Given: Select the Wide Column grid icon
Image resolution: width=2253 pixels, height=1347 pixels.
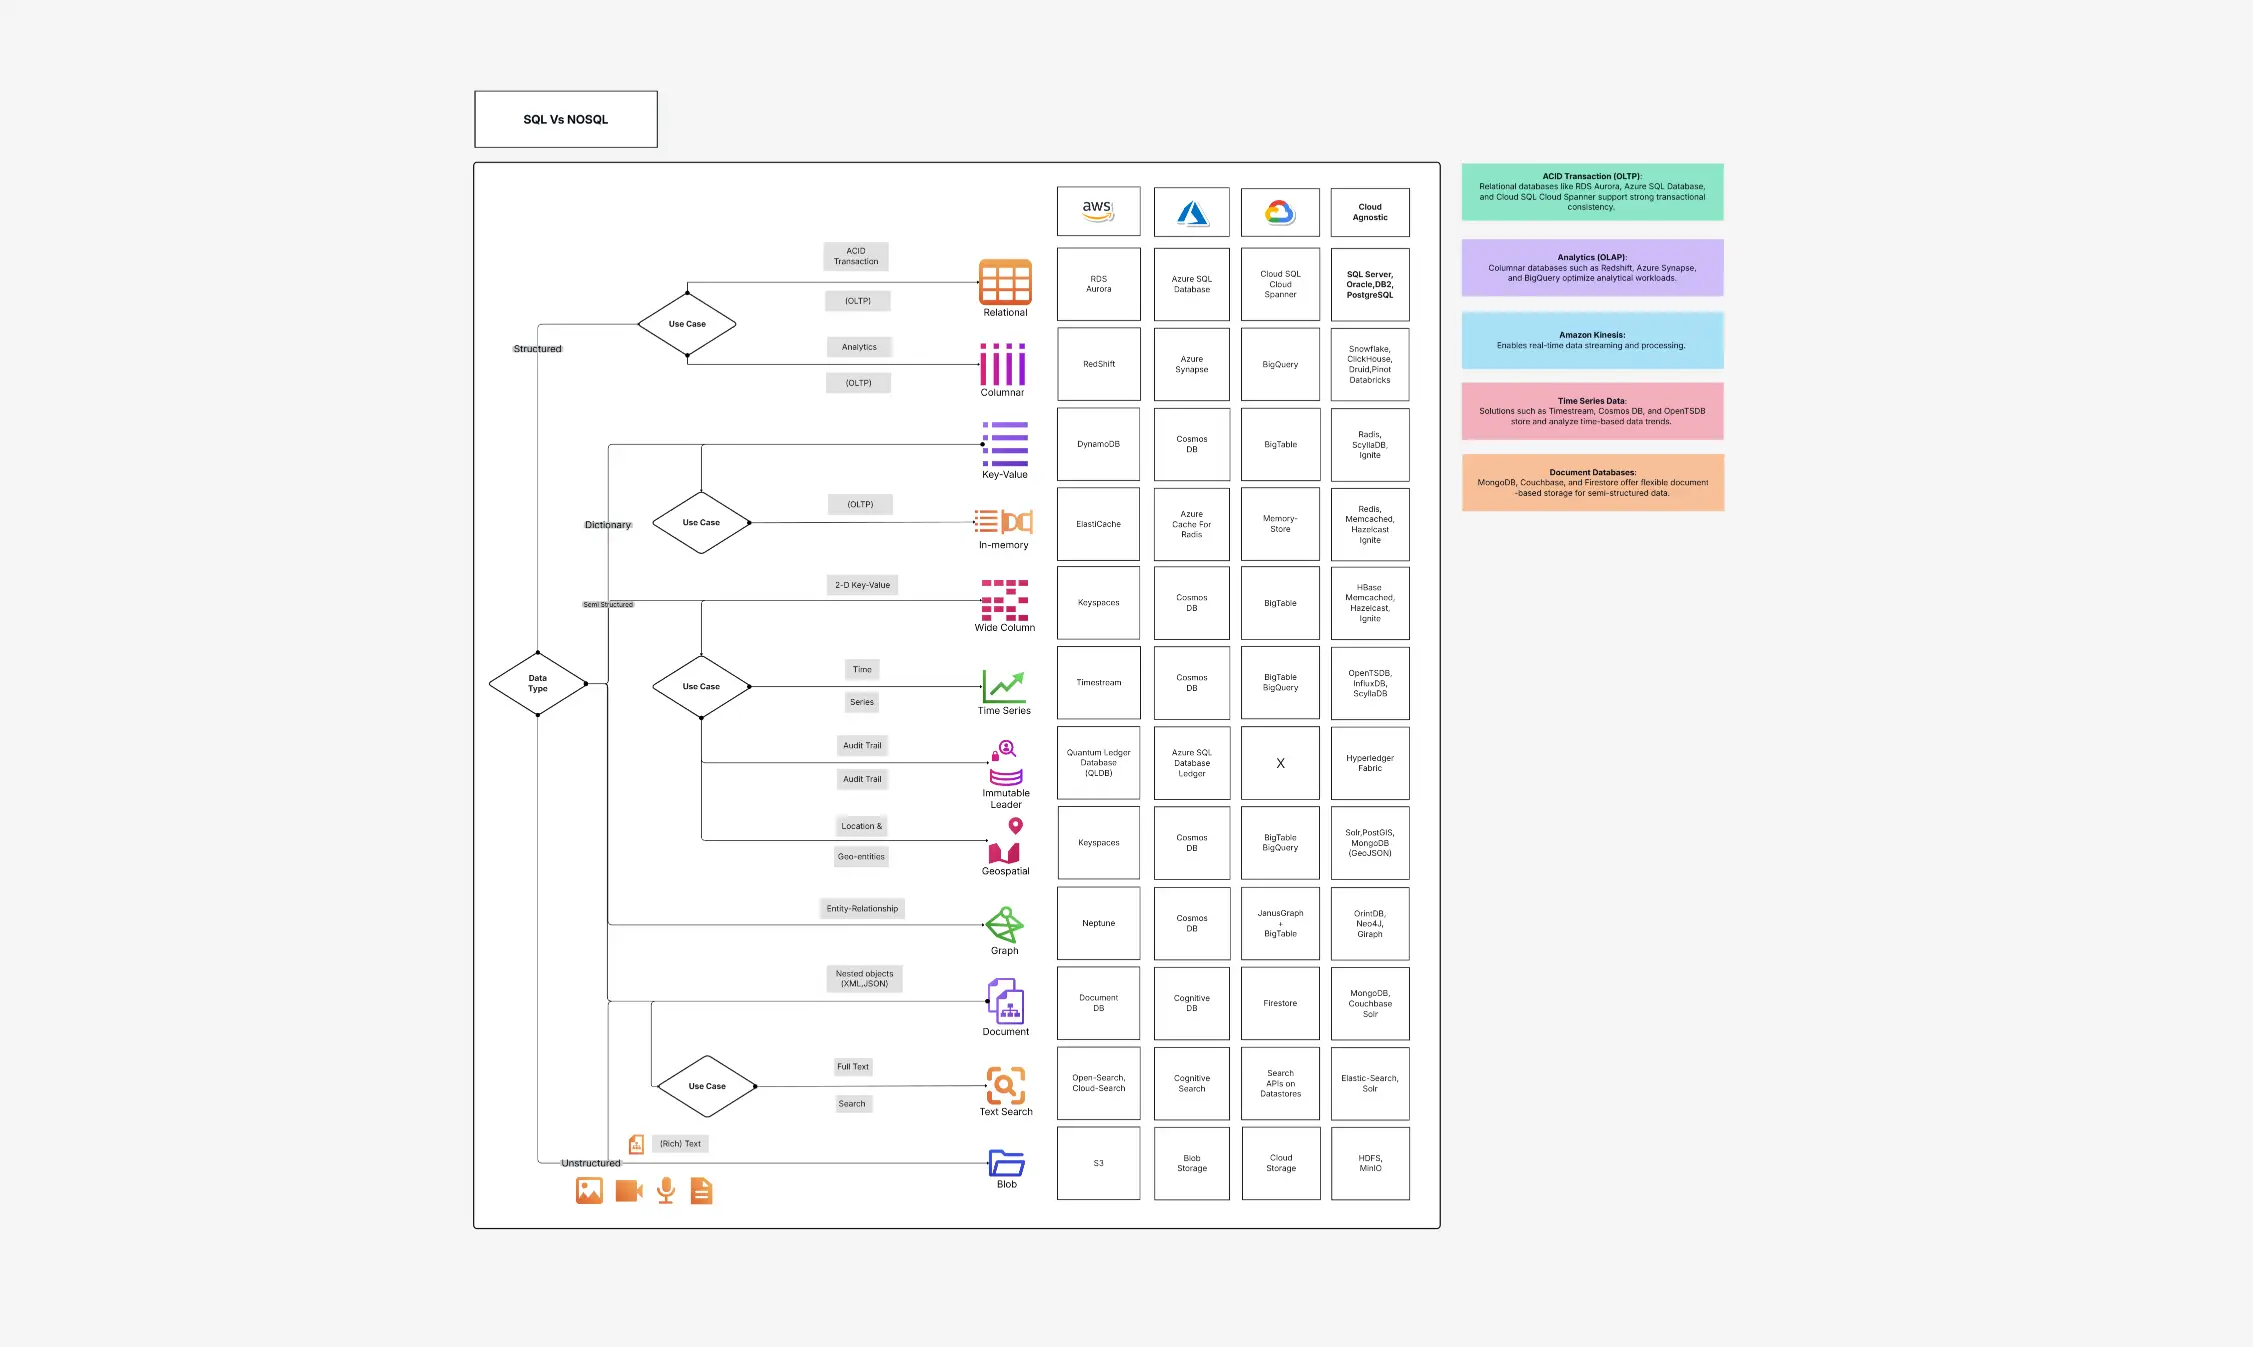Looking at the screenshot, I should (x=1005, y=600).
